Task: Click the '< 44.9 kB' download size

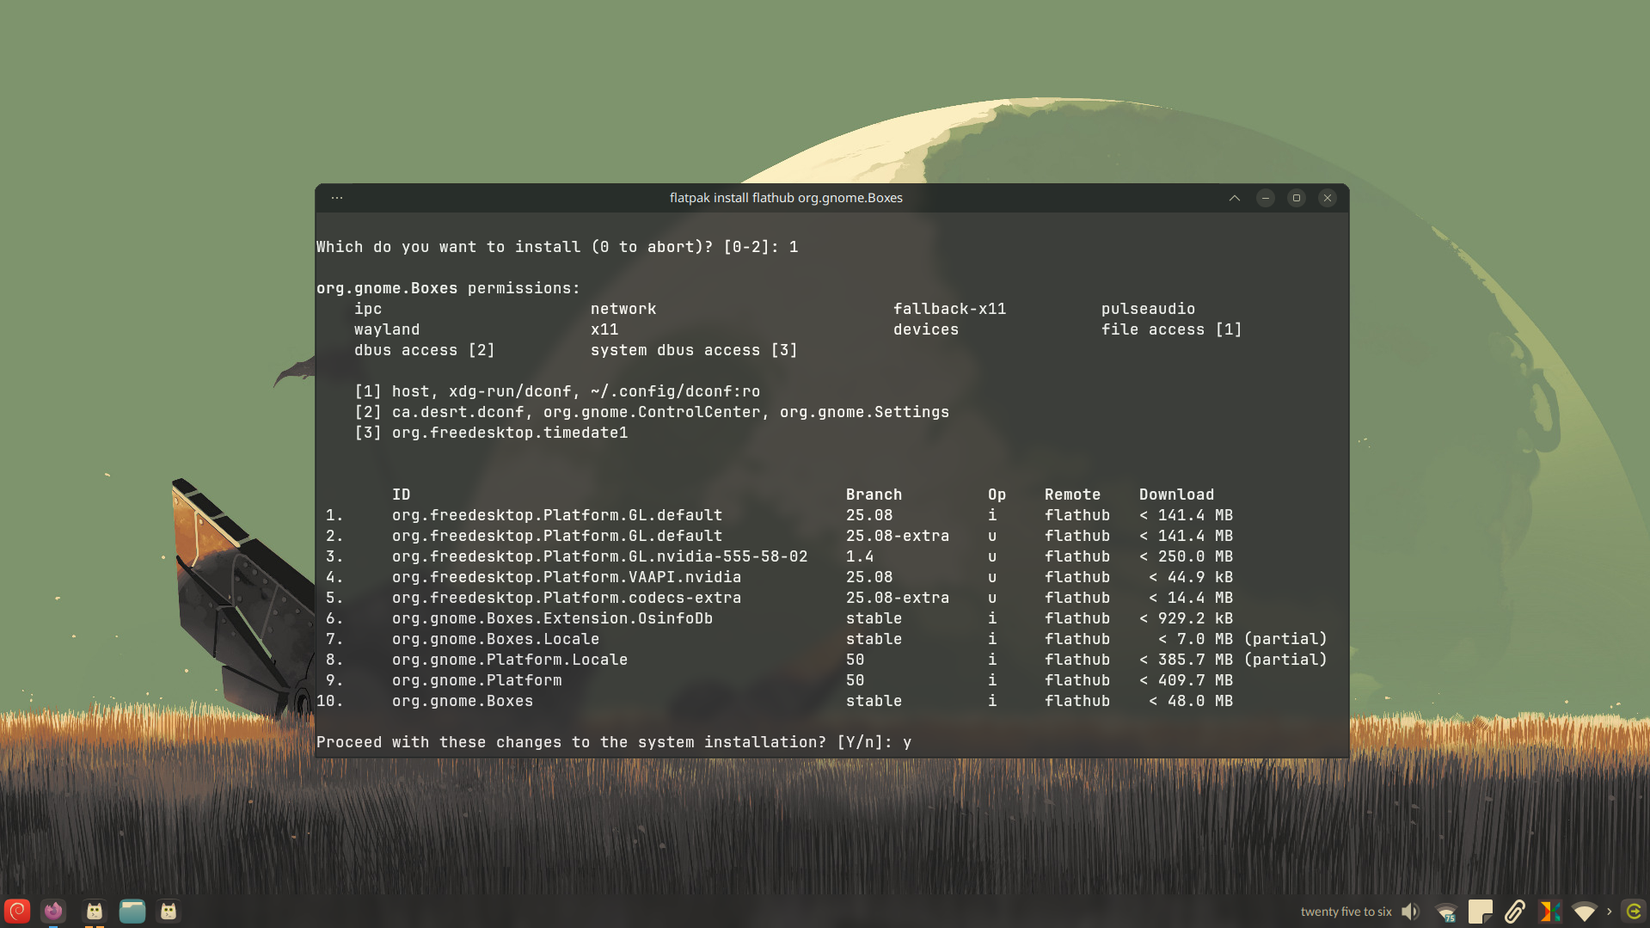Action: click(1191, 577)
